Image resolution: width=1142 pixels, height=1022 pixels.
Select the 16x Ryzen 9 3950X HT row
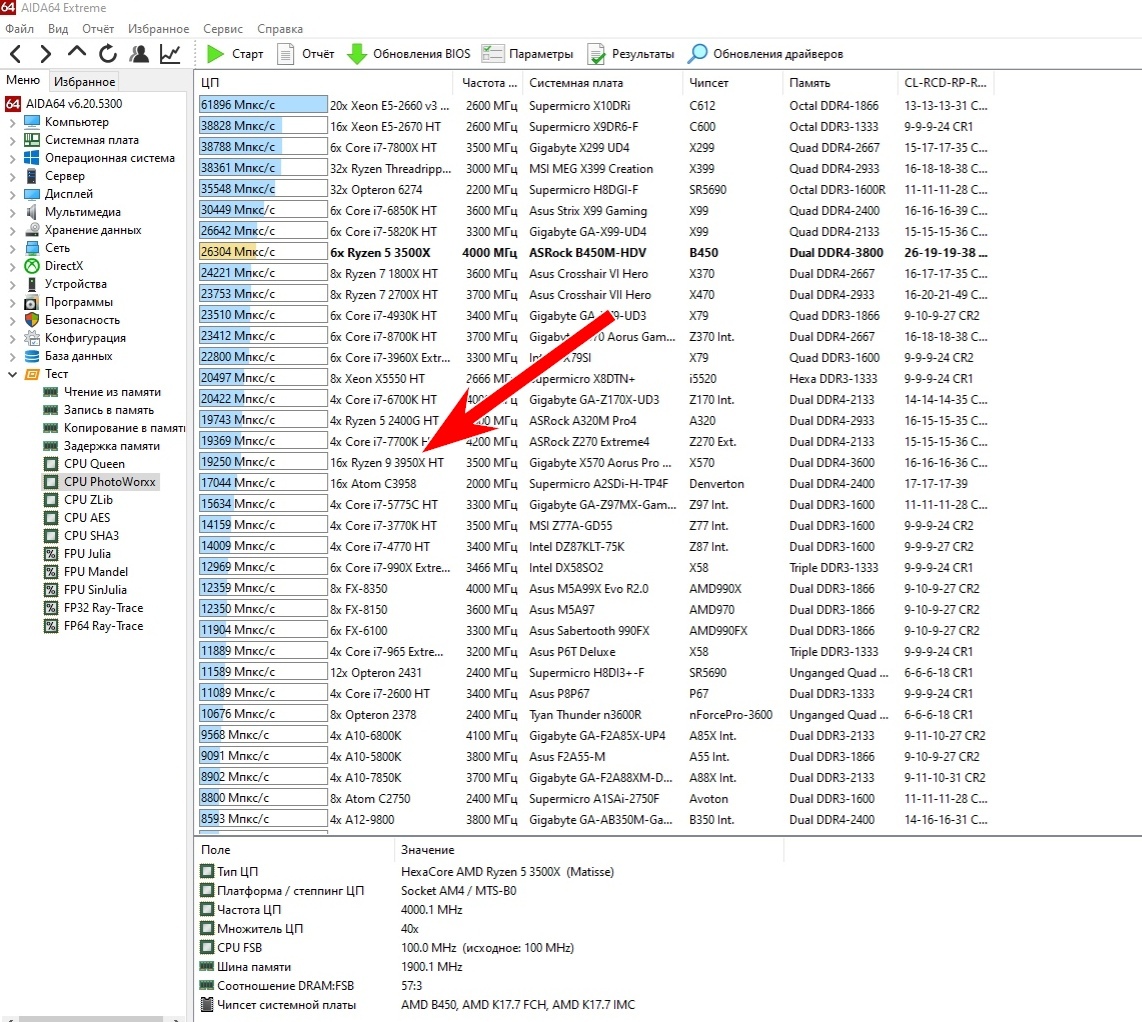click(386, 463)
